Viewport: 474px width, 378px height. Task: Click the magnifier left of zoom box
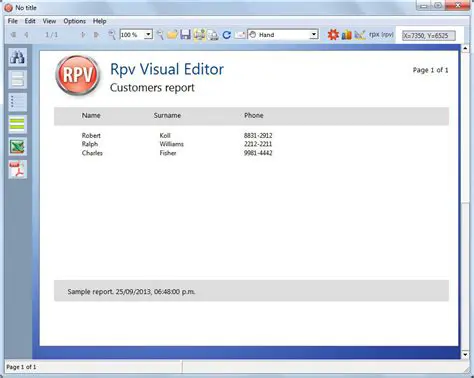(x=112, y=35)
